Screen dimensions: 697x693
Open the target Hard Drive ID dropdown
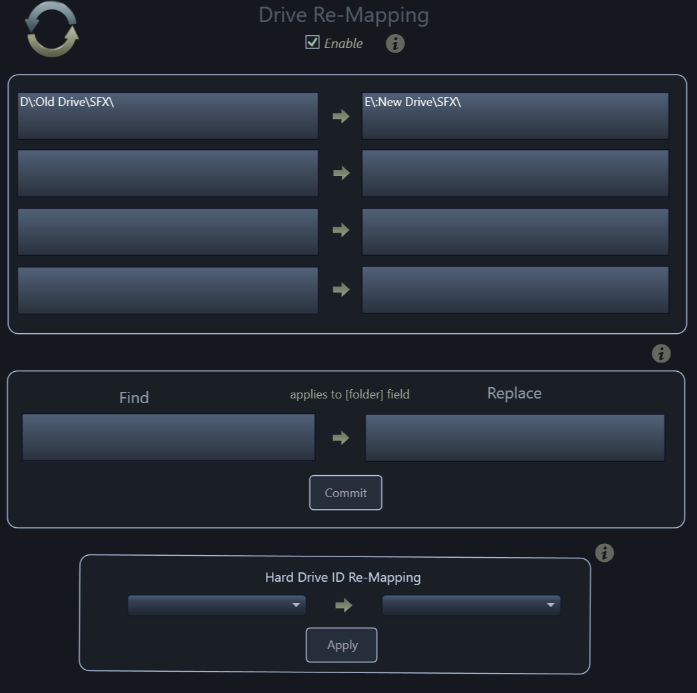[x=472, y=605]
